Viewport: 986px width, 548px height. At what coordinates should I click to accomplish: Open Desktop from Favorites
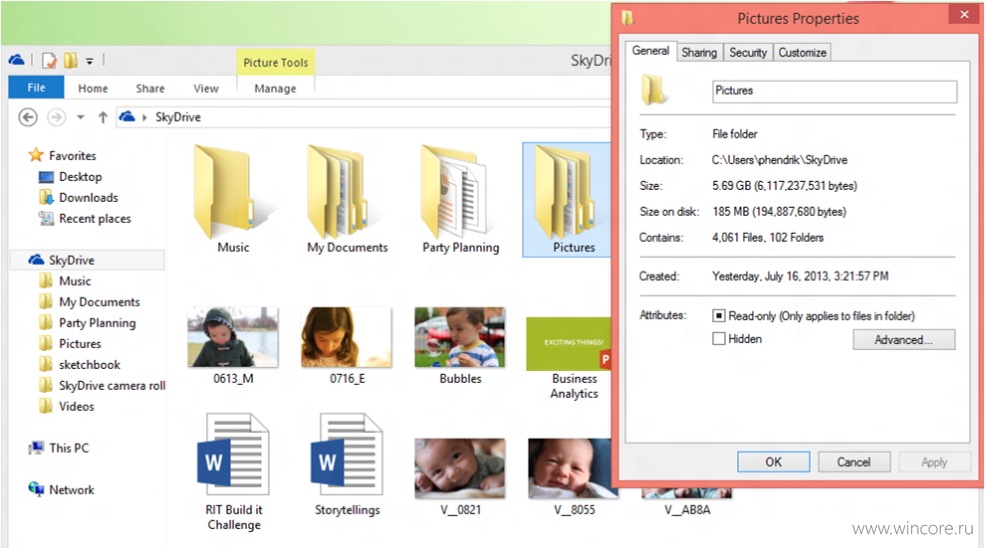[x=70, y=177]
